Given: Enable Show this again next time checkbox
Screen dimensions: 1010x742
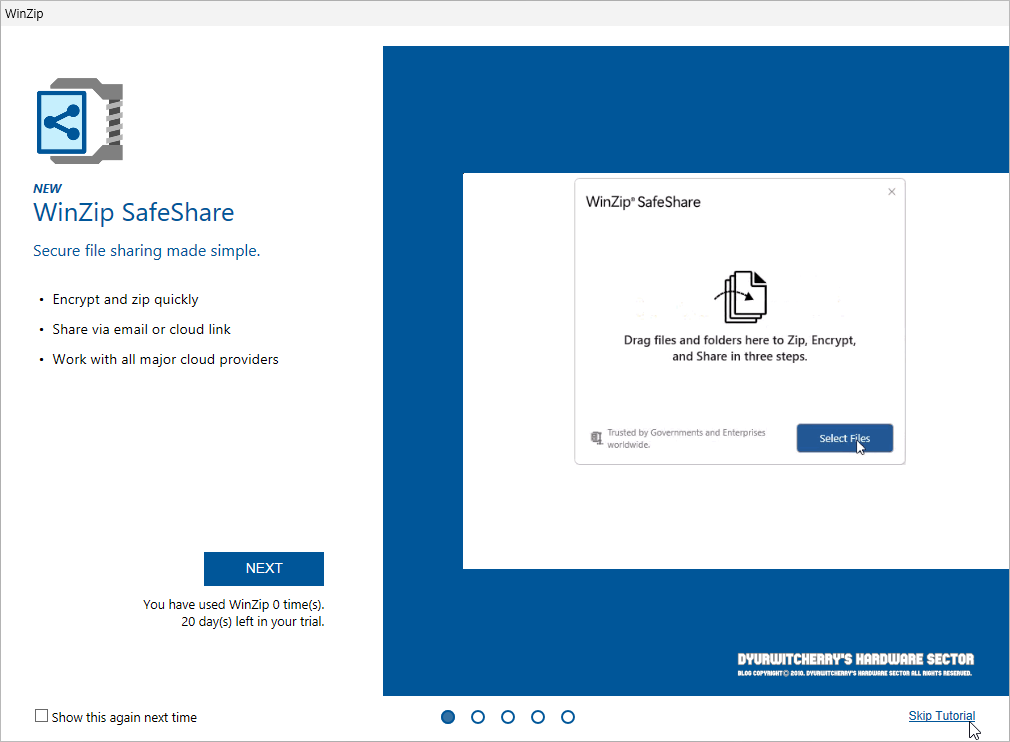Looking at the screenshot, I should [41, 716].
